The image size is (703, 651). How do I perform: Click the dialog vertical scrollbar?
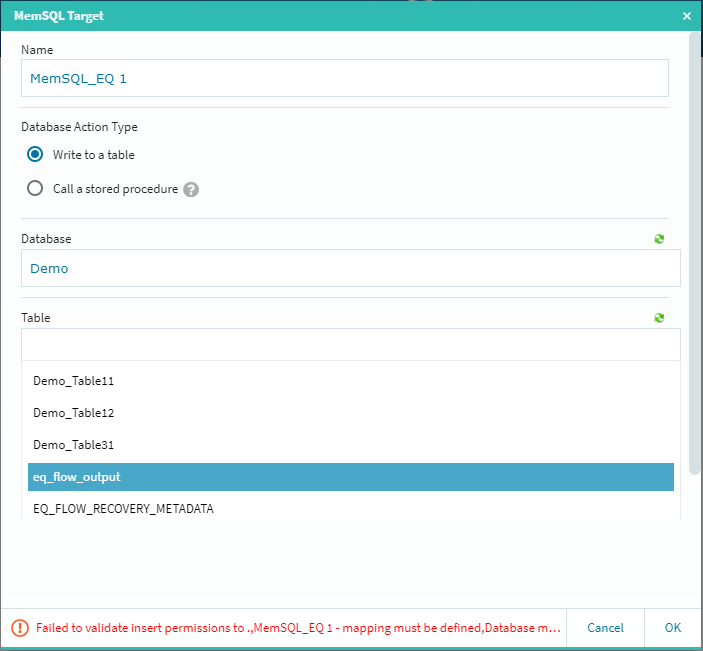point(694,253)
